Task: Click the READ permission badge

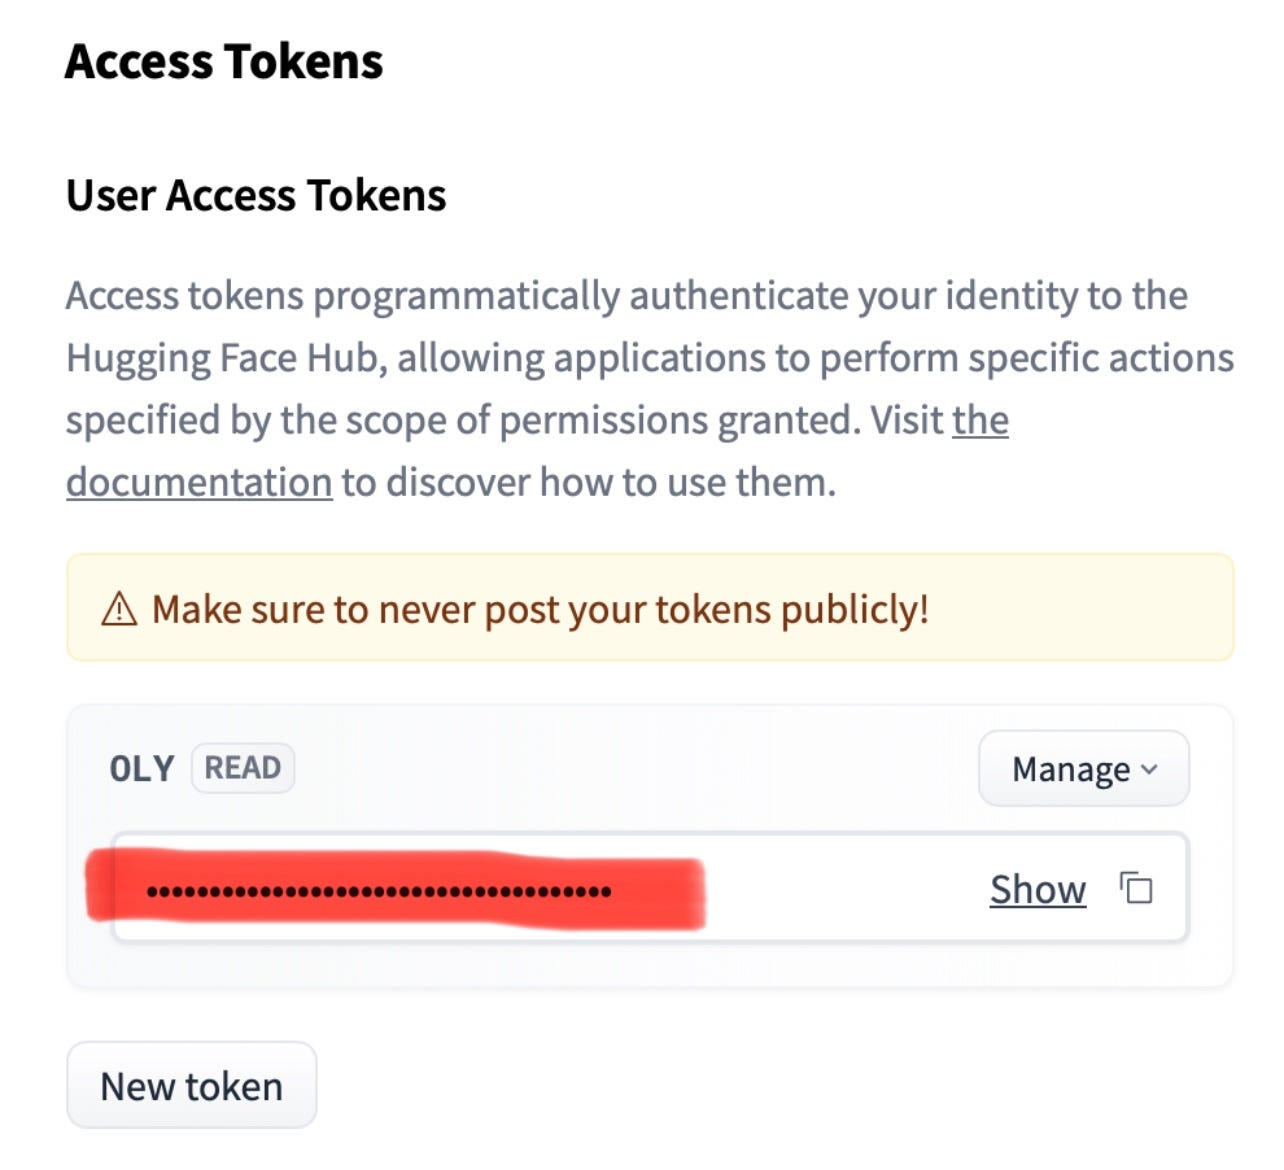Action: click(243, 768)
